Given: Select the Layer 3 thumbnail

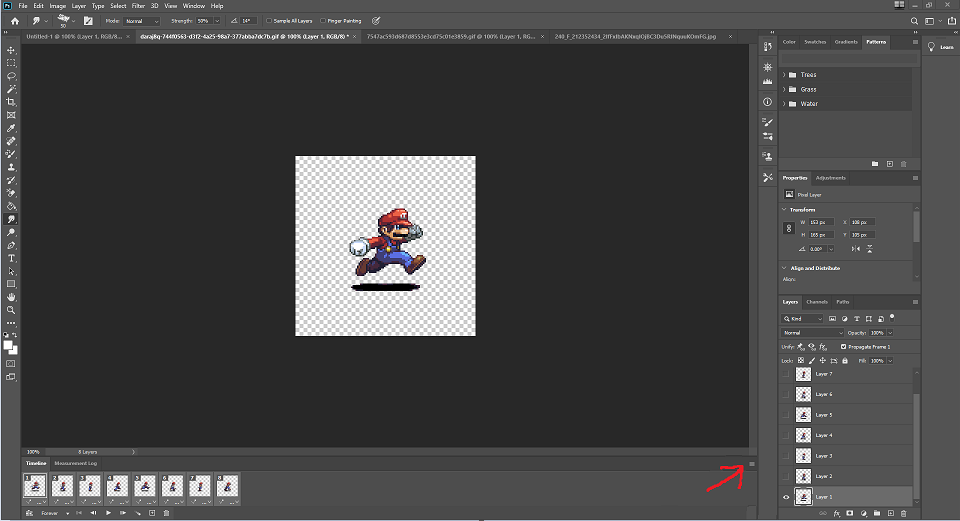Looking at the screenshot, I should tap(803, 456).
